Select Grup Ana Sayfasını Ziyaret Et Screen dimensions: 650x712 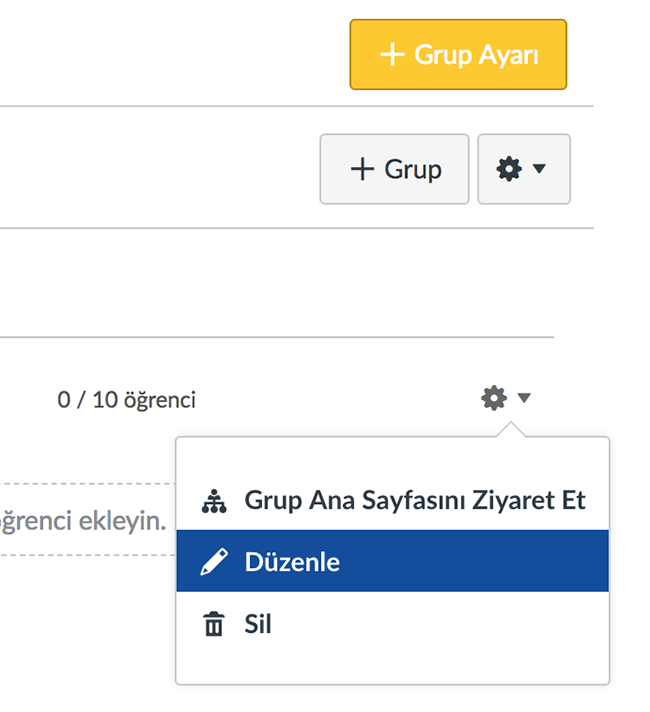[x=392, y=500]
